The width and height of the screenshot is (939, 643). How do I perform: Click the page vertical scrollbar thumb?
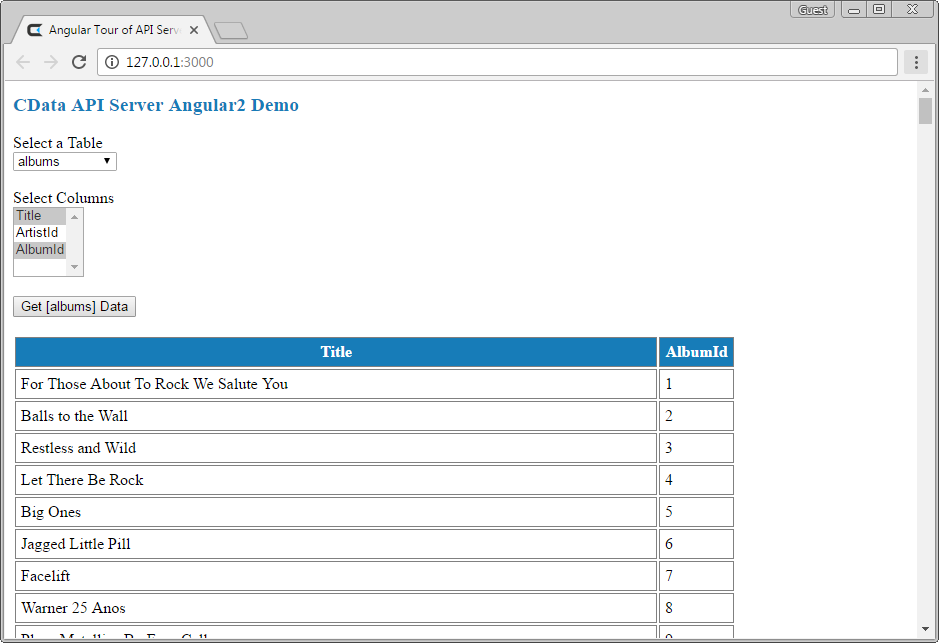pyautogui.click(x=925, y=111)
